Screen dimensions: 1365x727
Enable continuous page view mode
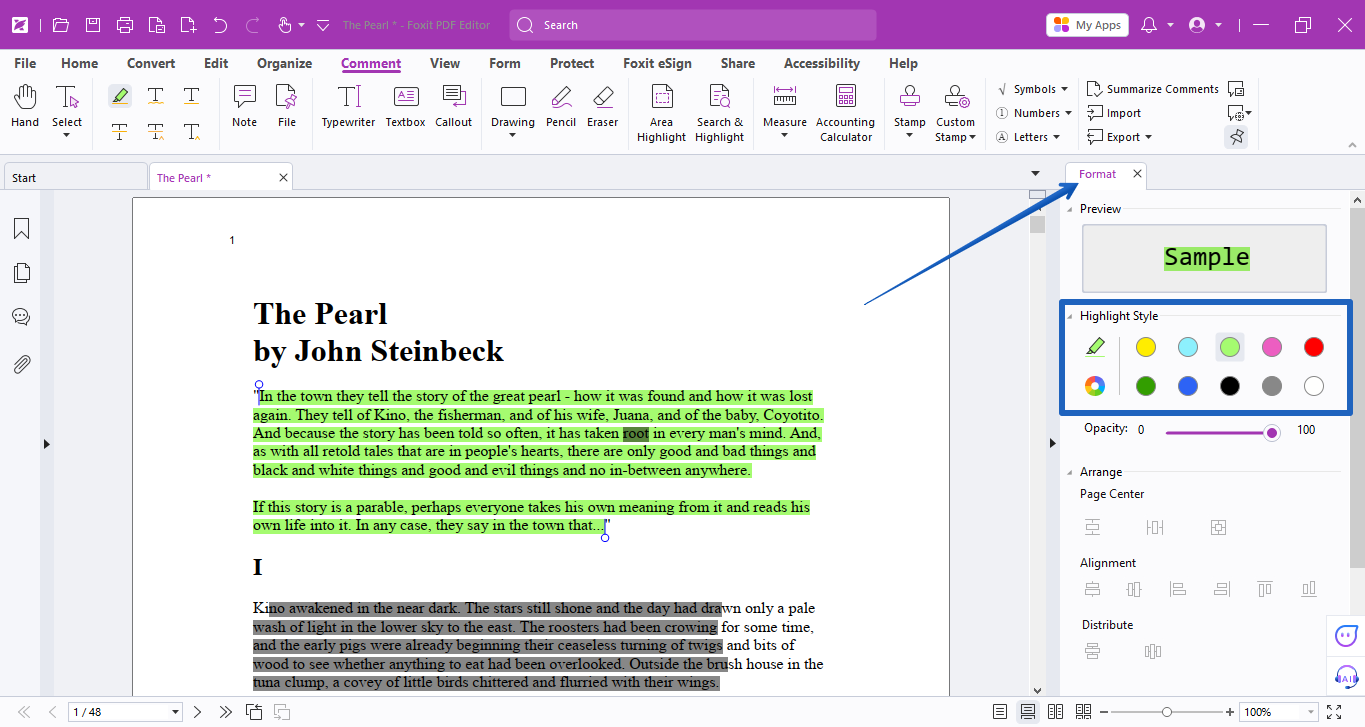[x=1027, y=712]
